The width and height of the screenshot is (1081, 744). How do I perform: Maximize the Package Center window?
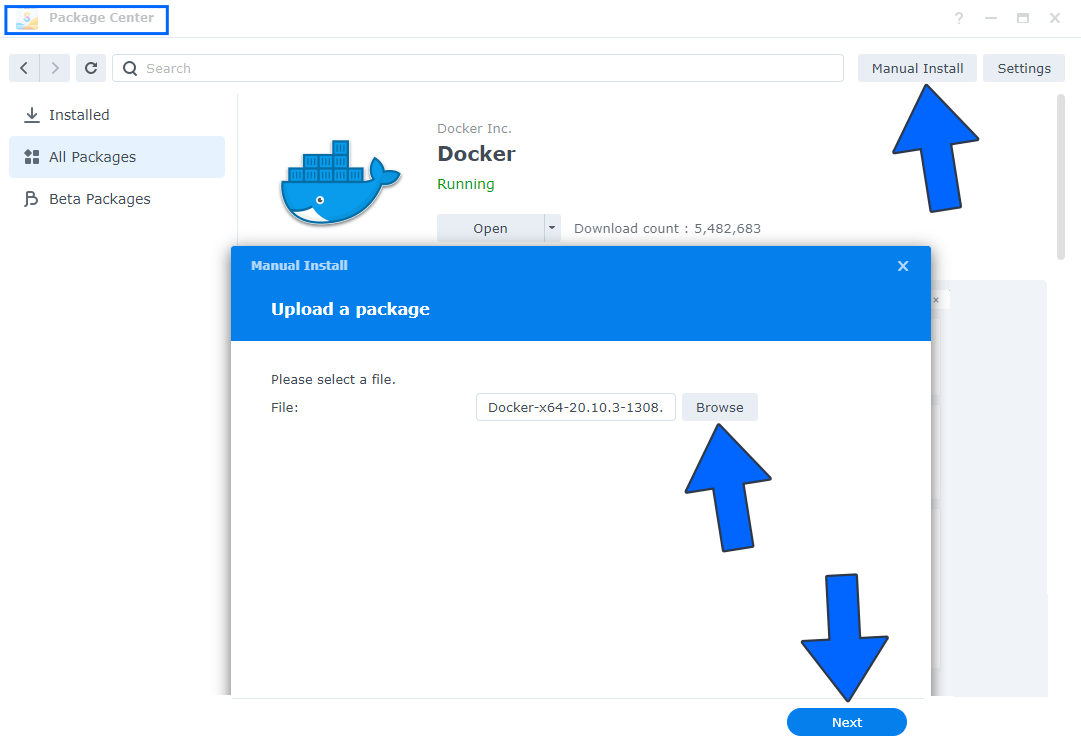1023,19
